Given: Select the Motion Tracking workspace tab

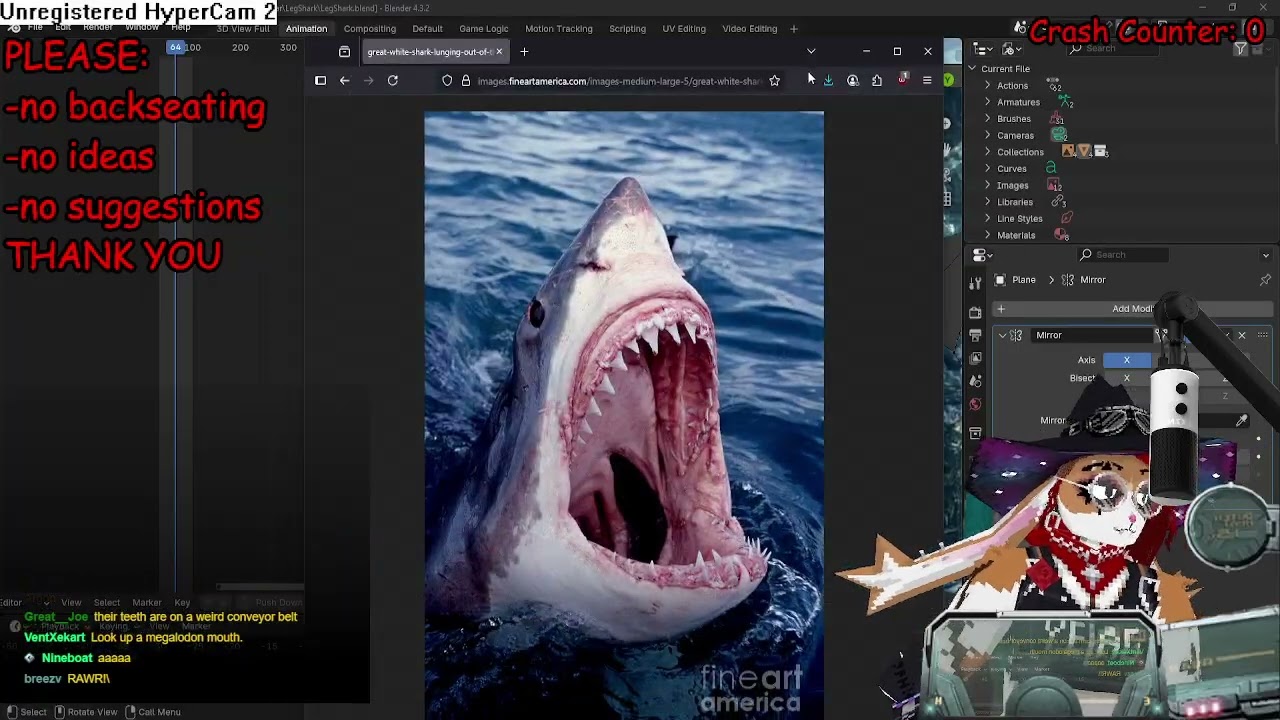Looking at the screenshot, I should (559, 29).
